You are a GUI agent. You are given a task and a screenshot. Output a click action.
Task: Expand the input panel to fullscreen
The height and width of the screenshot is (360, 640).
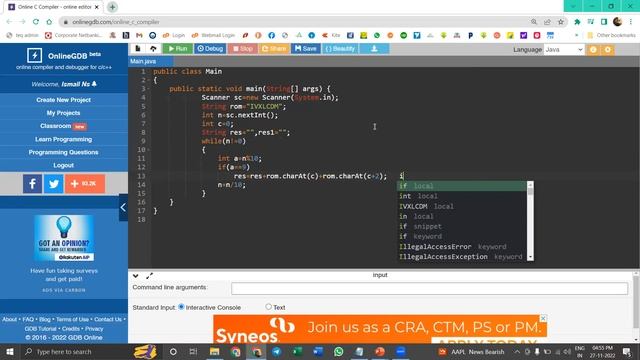(x=149, y=276)
